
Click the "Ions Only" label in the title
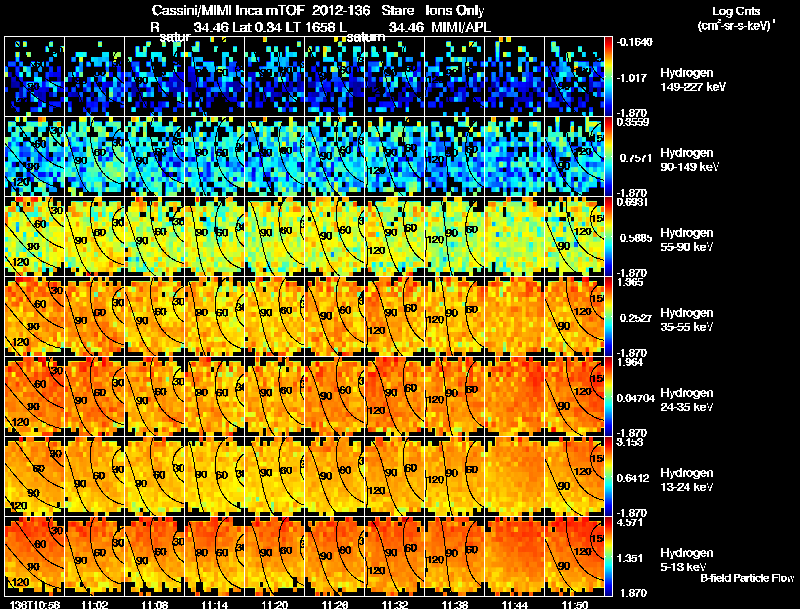(x=455, y=11)
